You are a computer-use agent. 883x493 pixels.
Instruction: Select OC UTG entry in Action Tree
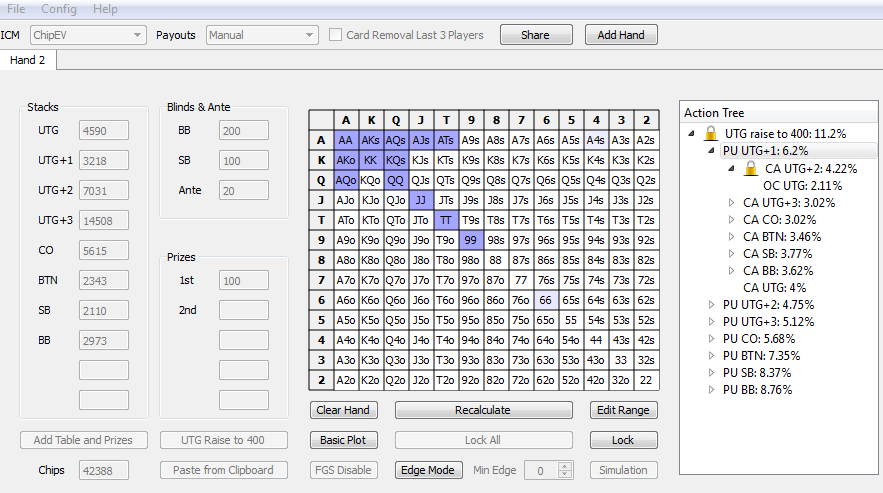790,185
